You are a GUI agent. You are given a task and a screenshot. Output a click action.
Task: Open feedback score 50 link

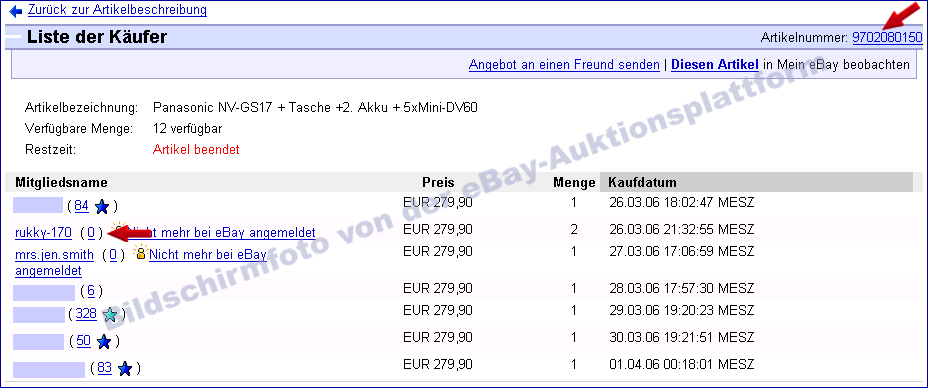tap(83, 341)
